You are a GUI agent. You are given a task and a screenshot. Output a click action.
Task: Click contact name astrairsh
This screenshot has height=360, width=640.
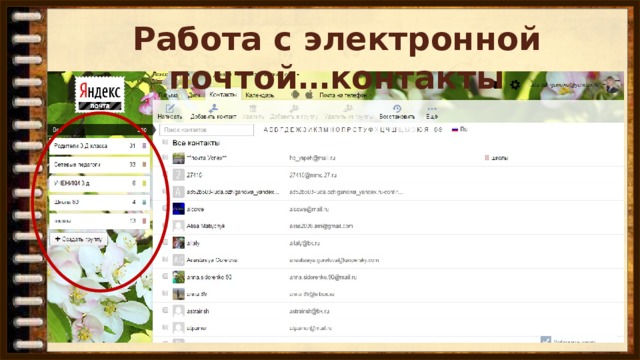(x=198, y=311)
